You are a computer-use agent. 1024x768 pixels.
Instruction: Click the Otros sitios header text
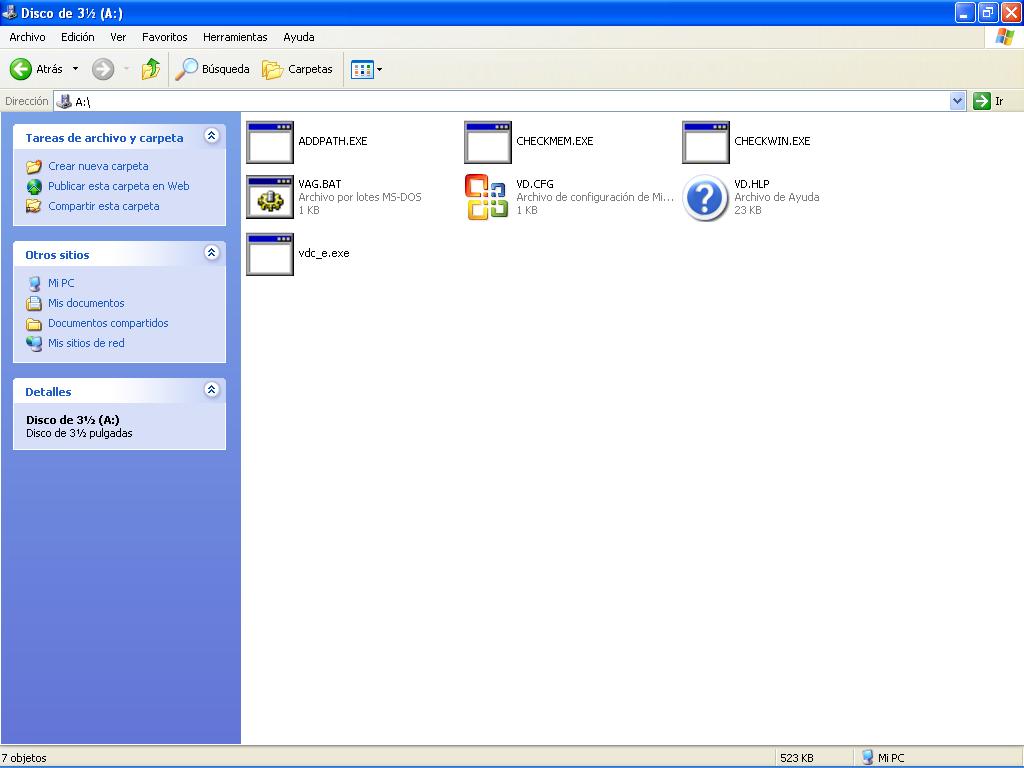pos(57,255)
